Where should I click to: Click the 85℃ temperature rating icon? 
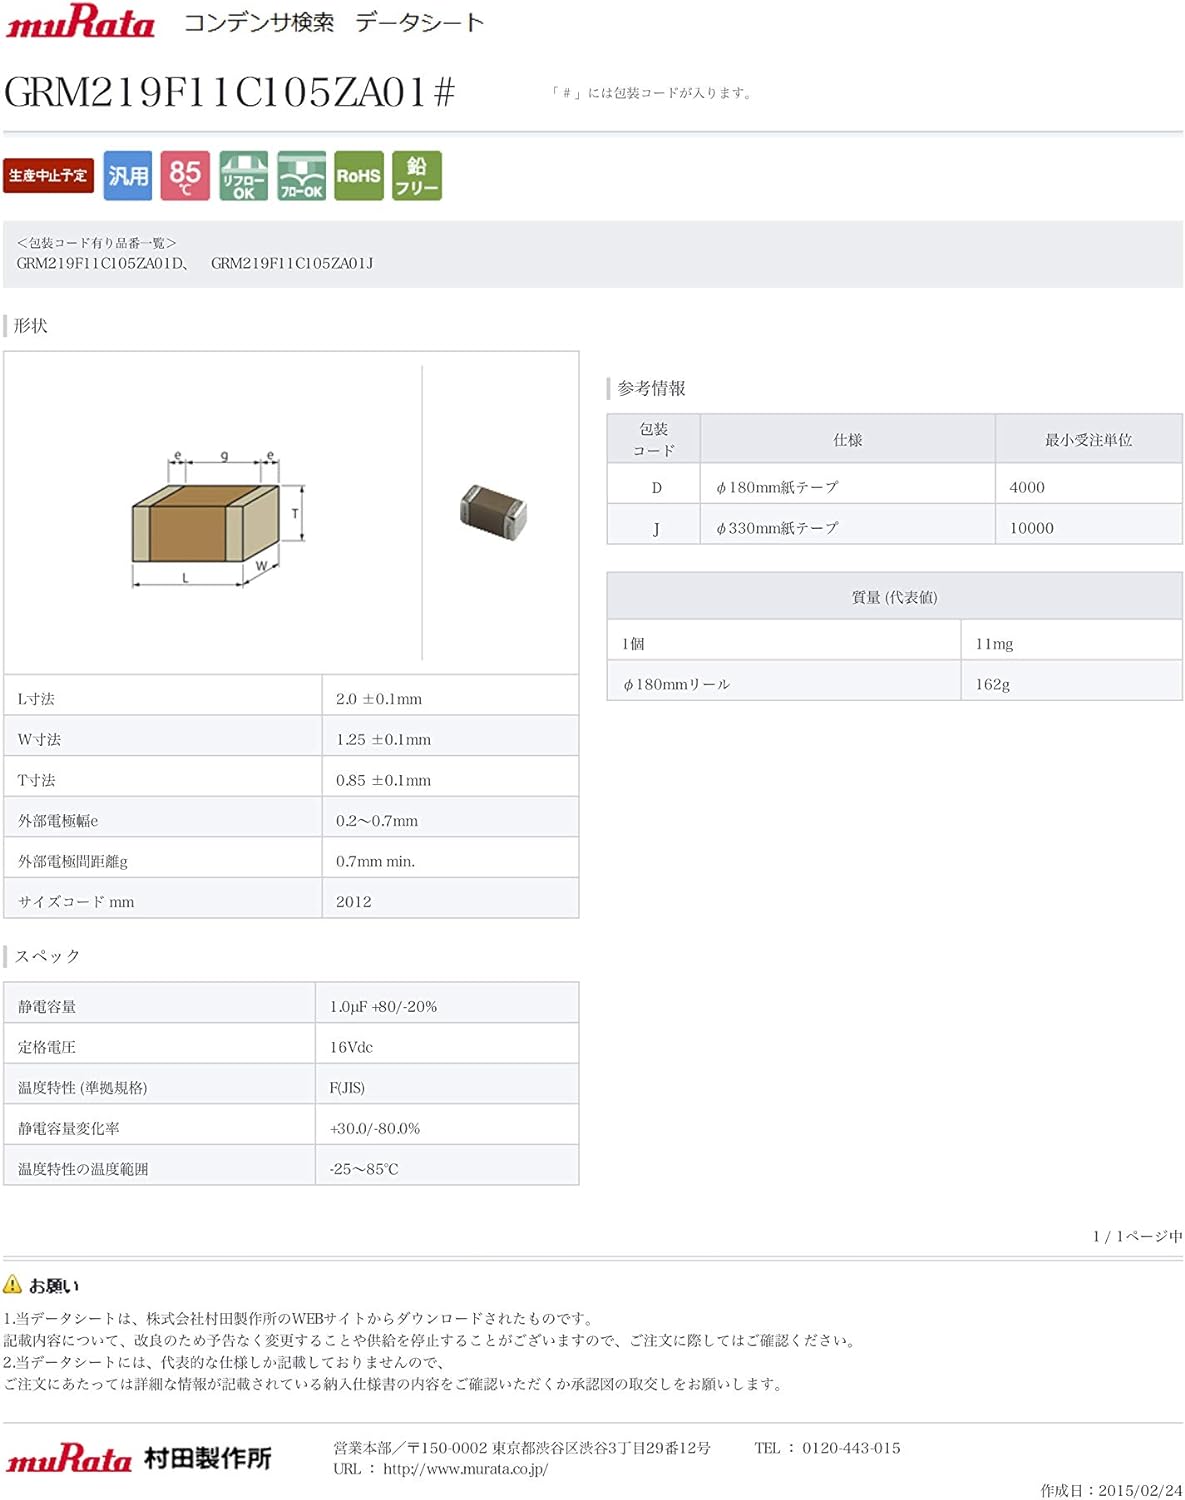tap(185, 175)
